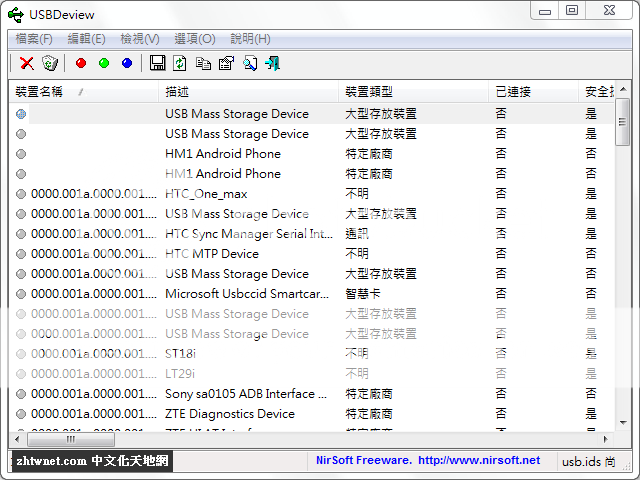Click device icon of HTC MTP Device row
This screenshot has width=640, height=480.
pyautogui.click(x=21, y=254)
